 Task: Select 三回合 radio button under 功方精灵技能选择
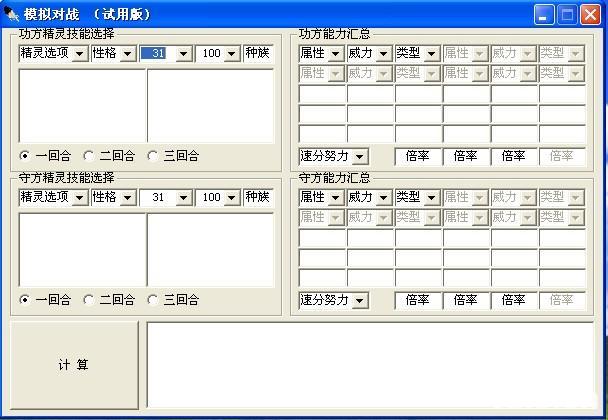152,156
